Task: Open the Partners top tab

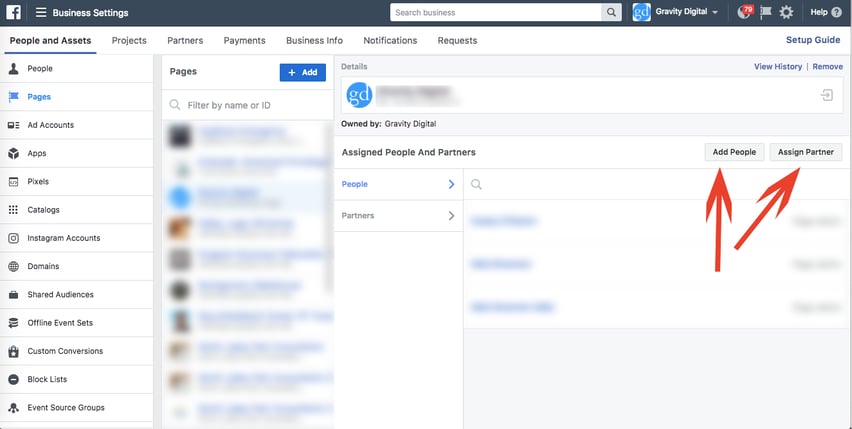Action: click(x=185, y=40)
